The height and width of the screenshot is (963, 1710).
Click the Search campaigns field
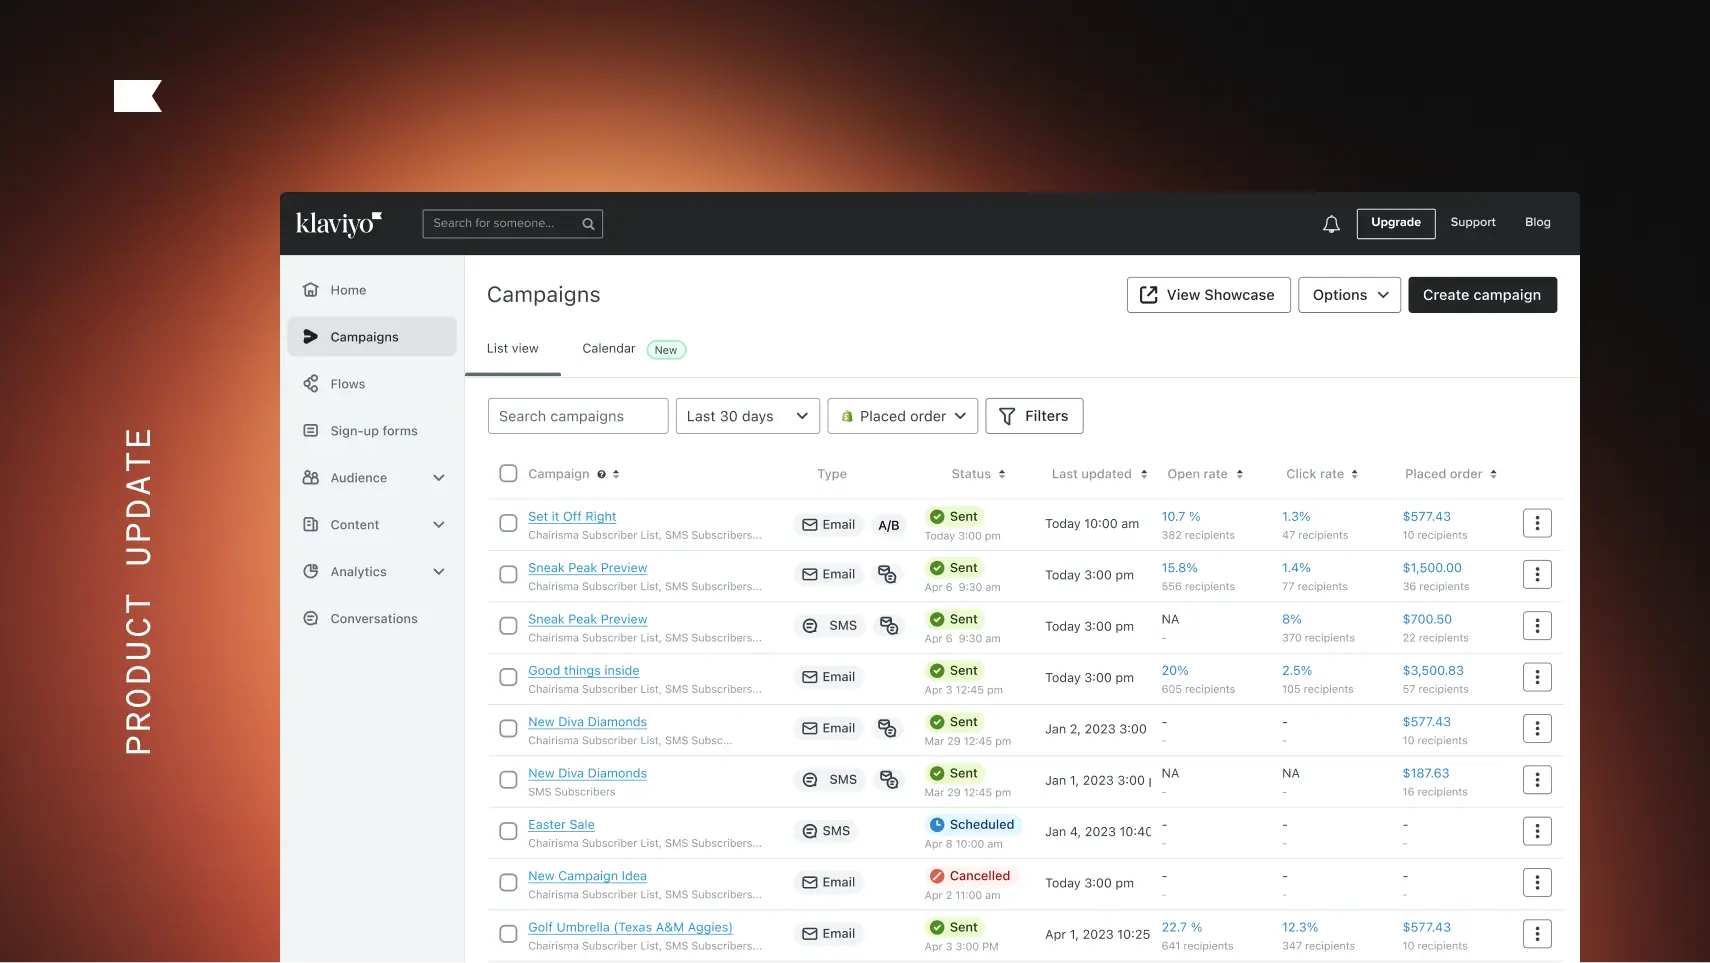[578, 416]
